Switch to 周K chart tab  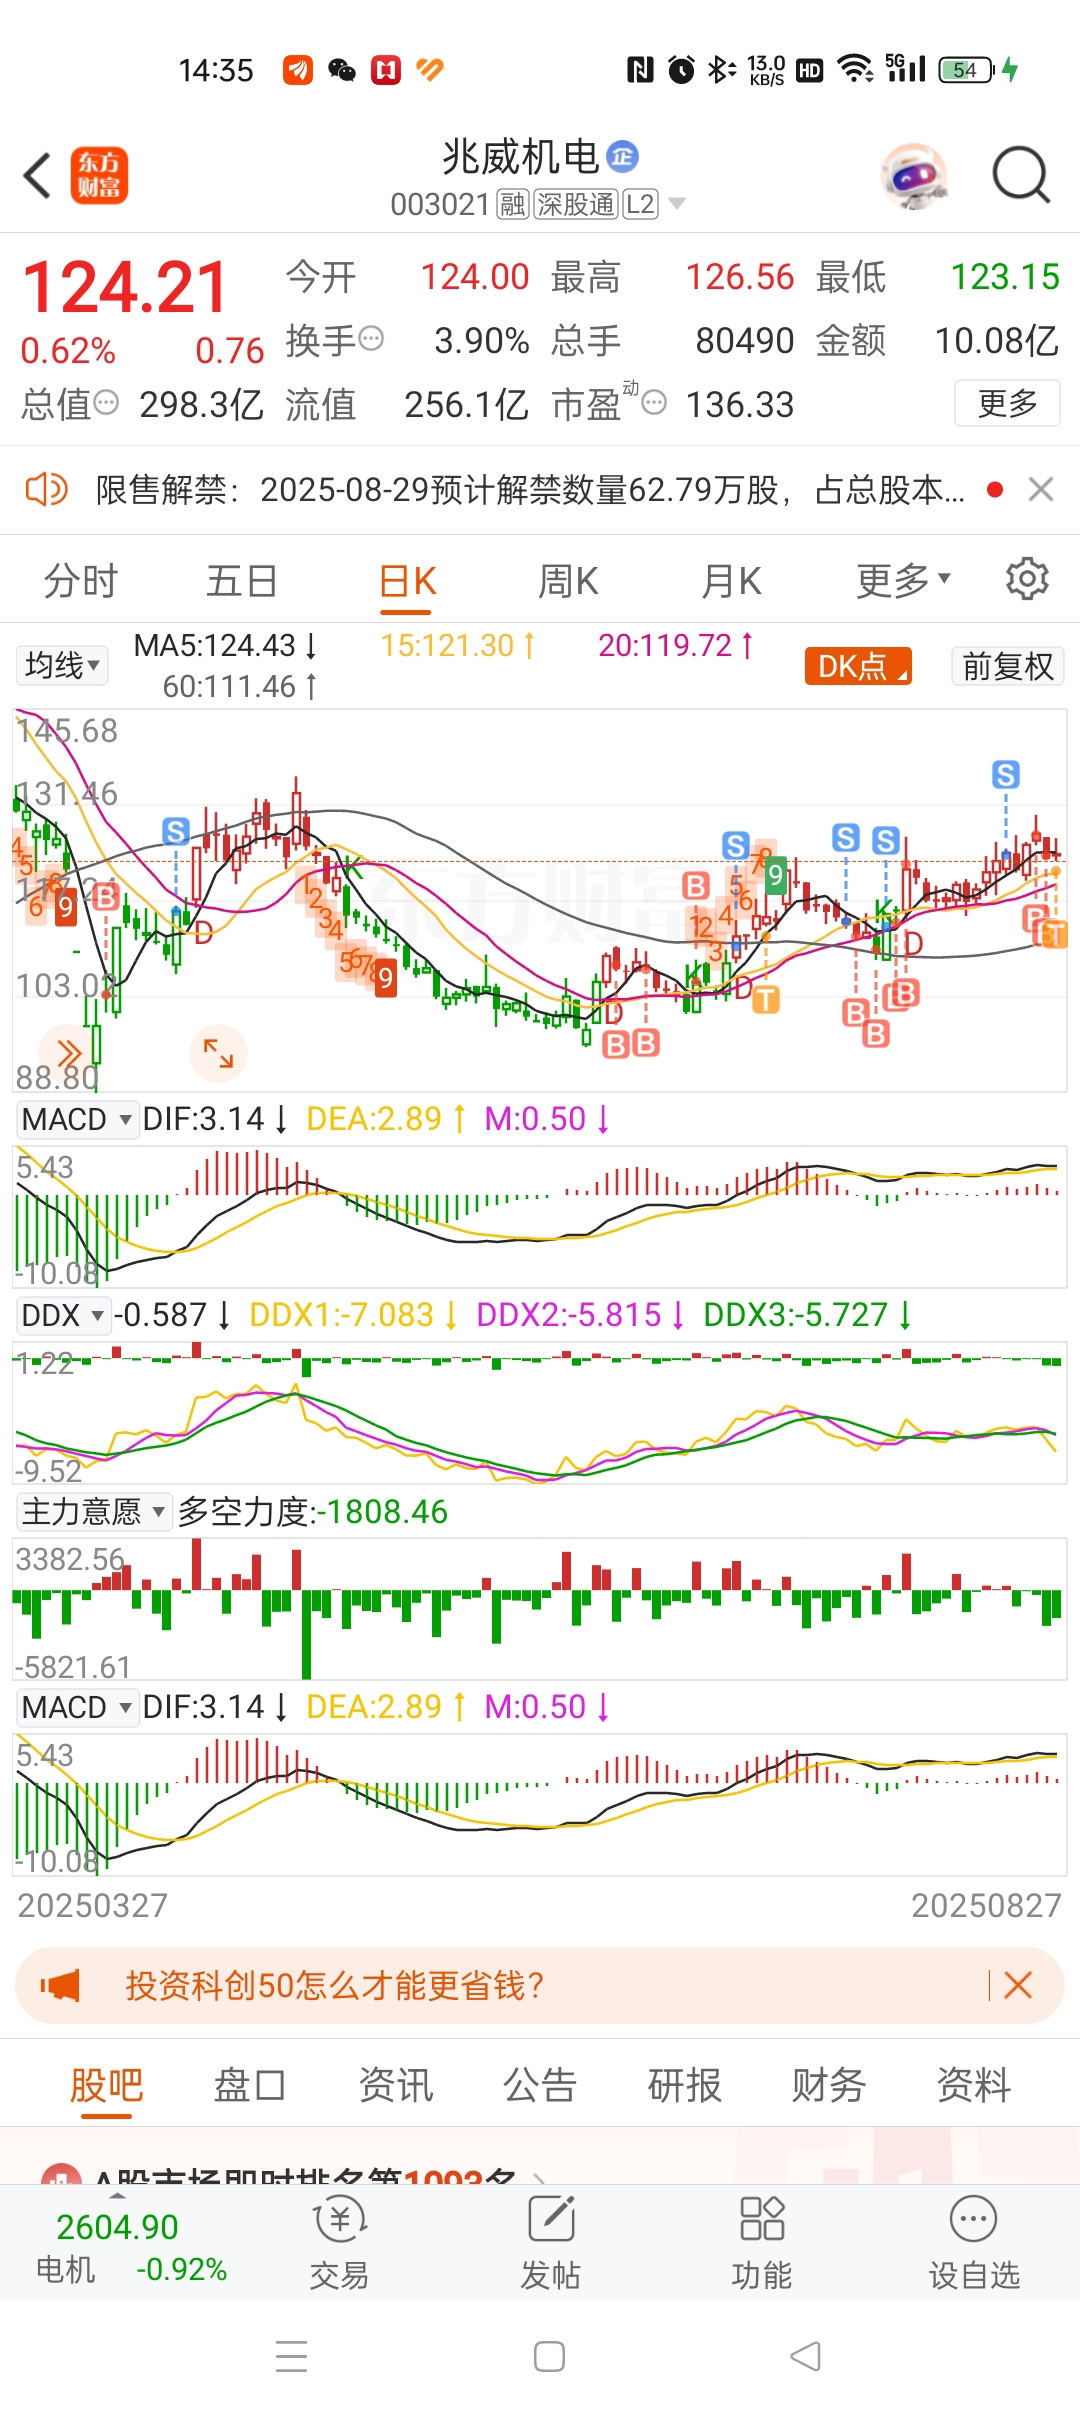coord(568,580)
